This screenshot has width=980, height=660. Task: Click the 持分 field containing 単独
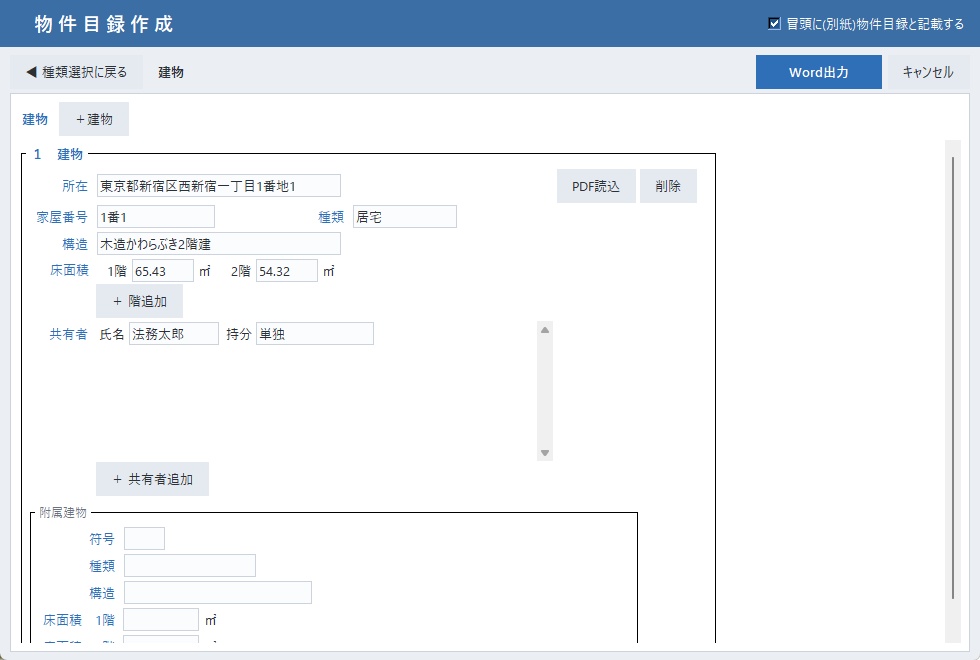click(315, 334)
